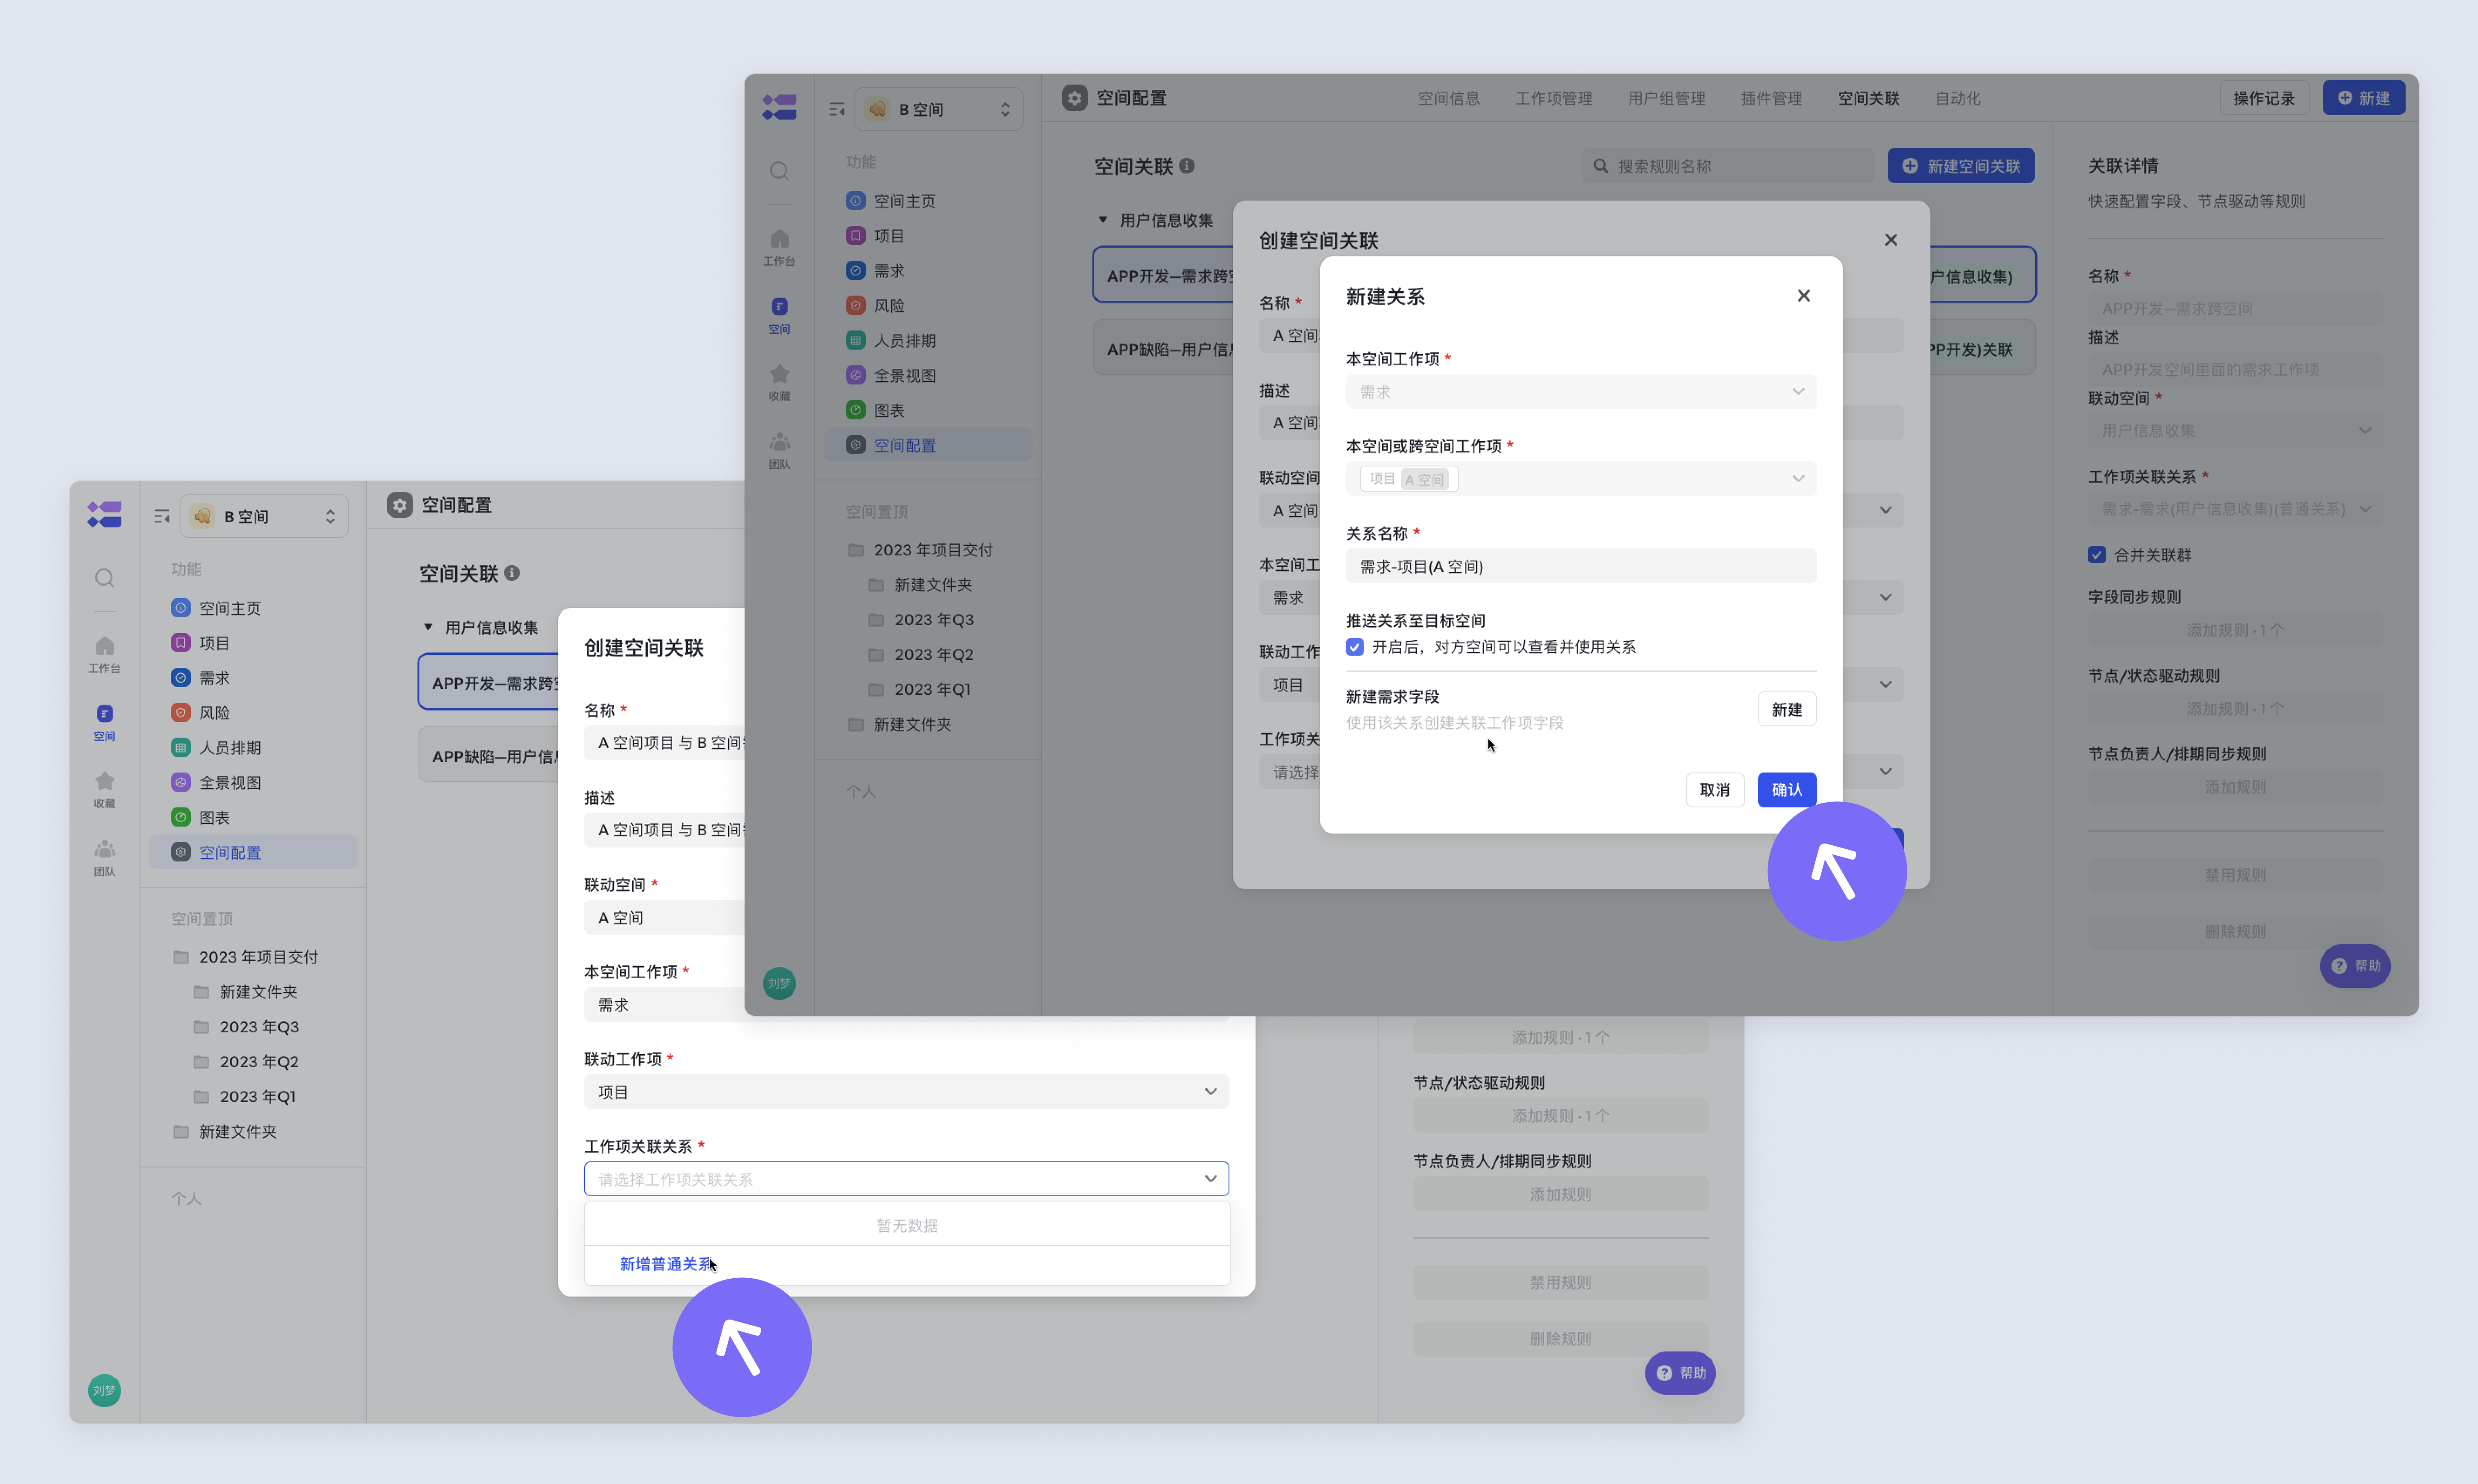Click 确认 in the 新建关系 dialog
2478x1484 pixels.
[x=1786, y=790]
